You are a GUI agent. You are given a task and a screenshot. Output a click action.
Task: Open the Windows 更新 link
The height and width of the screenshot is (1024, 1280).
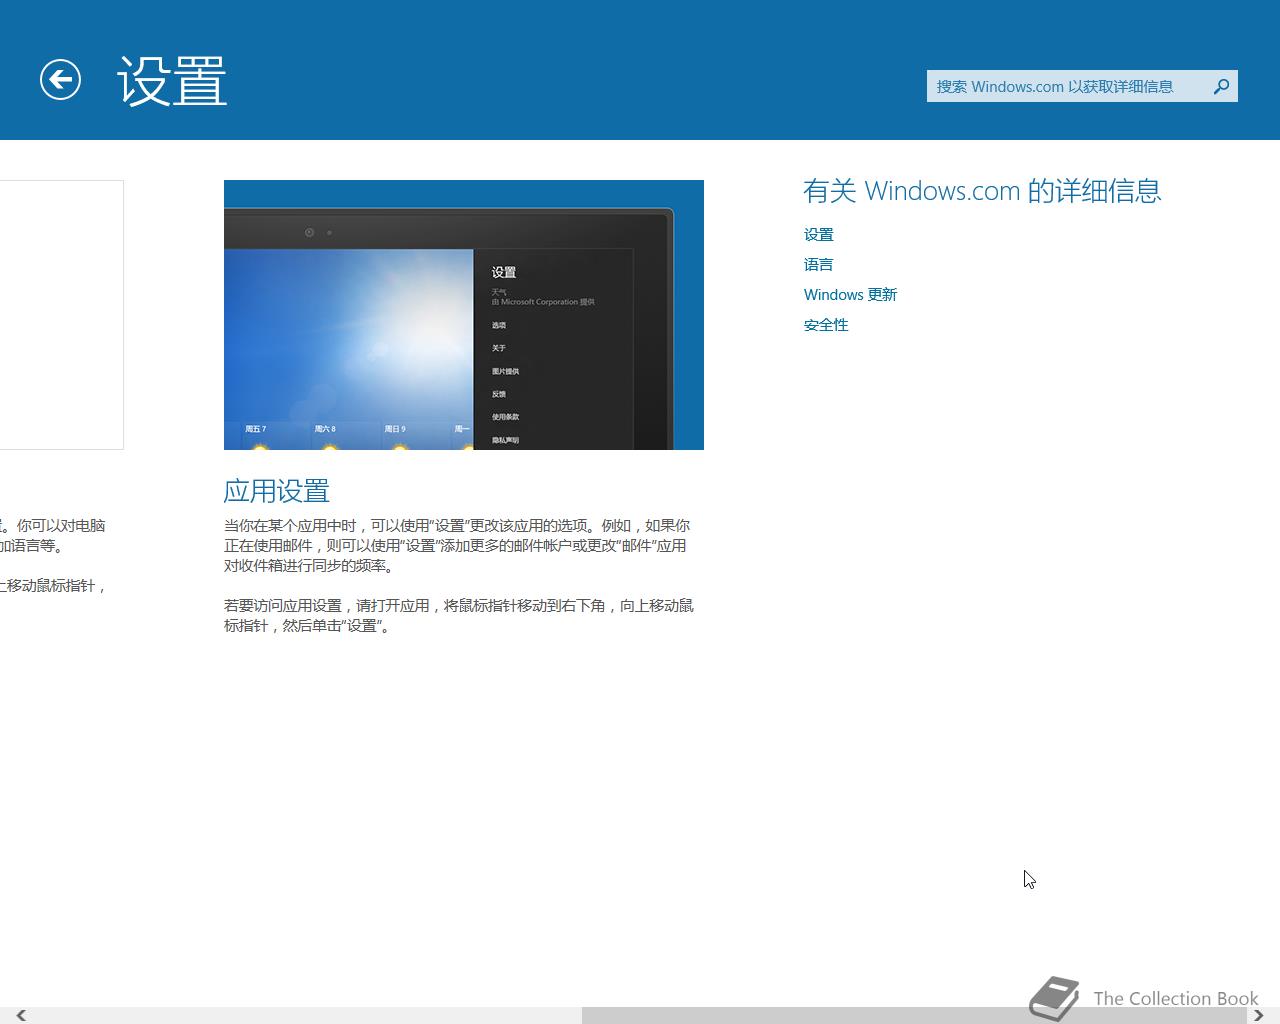coord(850,295)
